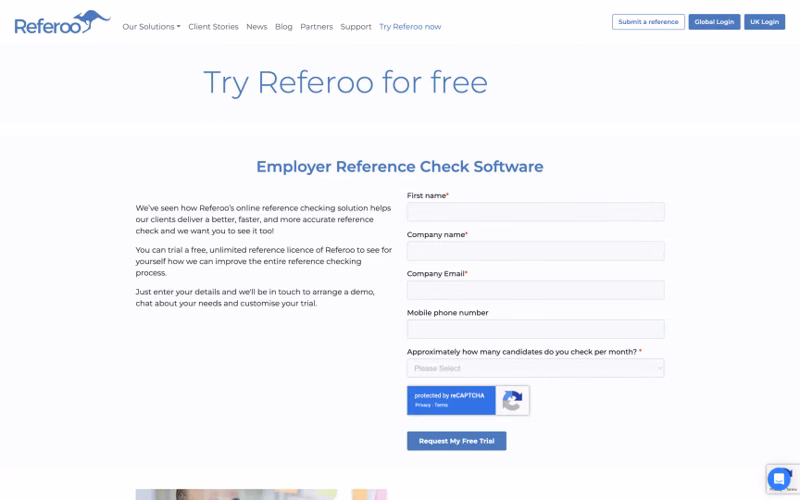Click the Referoo kangaroo logo

(x=62, y=22)
